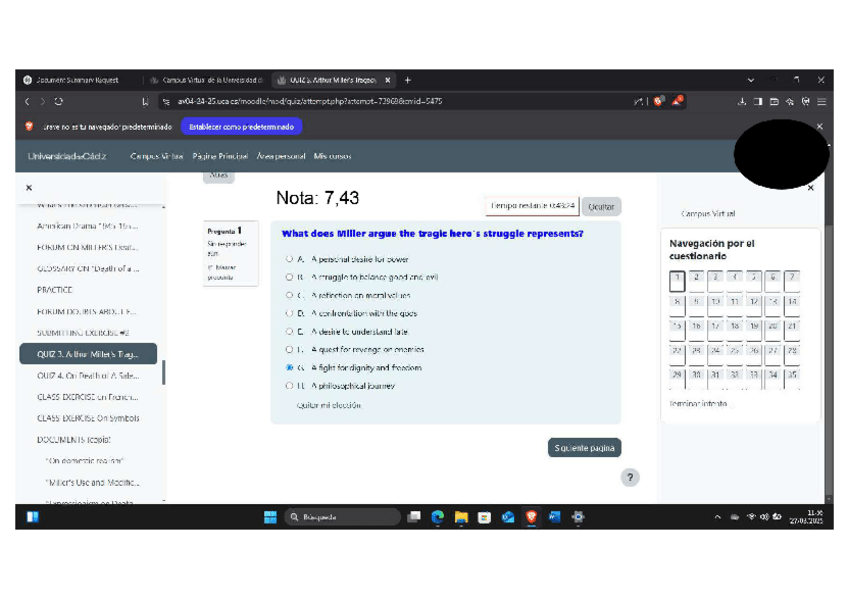Viewport: 848px width, 599px height.
Task: Open the Área personal menu item
Action: (281, 156)
